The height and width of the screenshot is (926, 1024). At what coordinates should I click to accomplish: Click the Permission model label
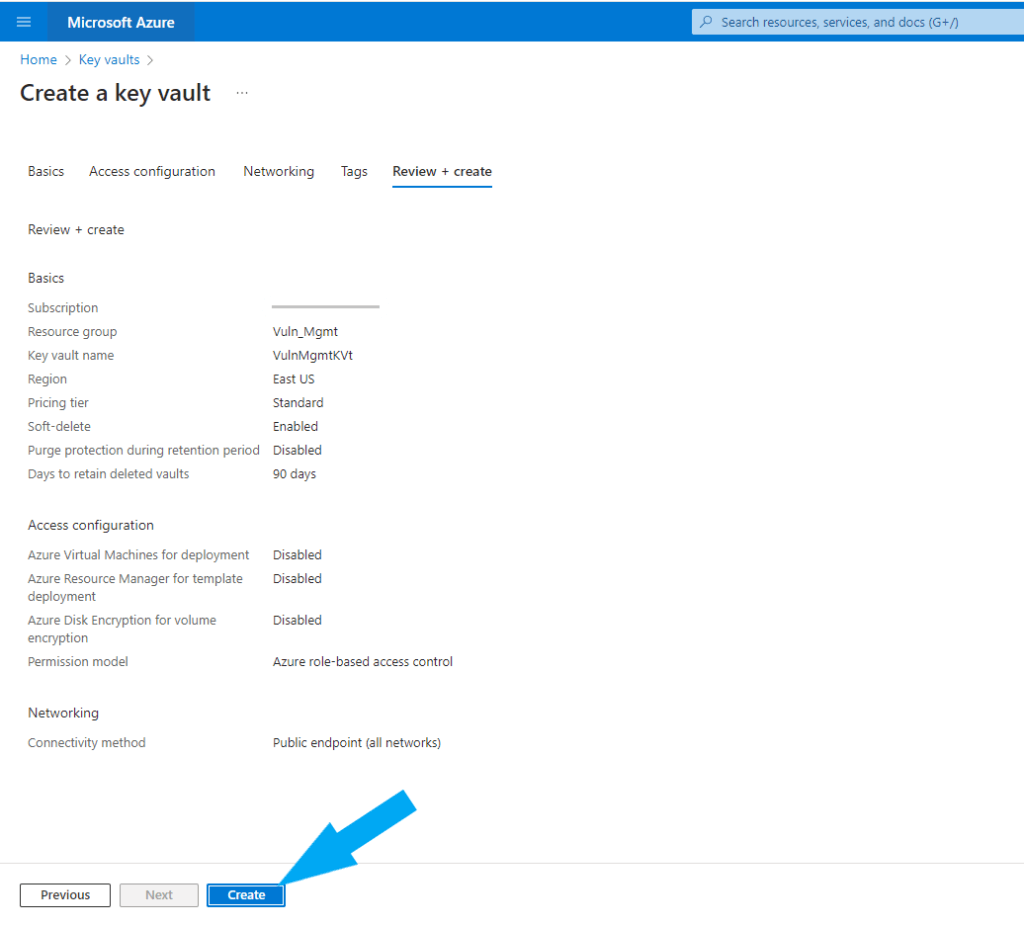(78, 662)
